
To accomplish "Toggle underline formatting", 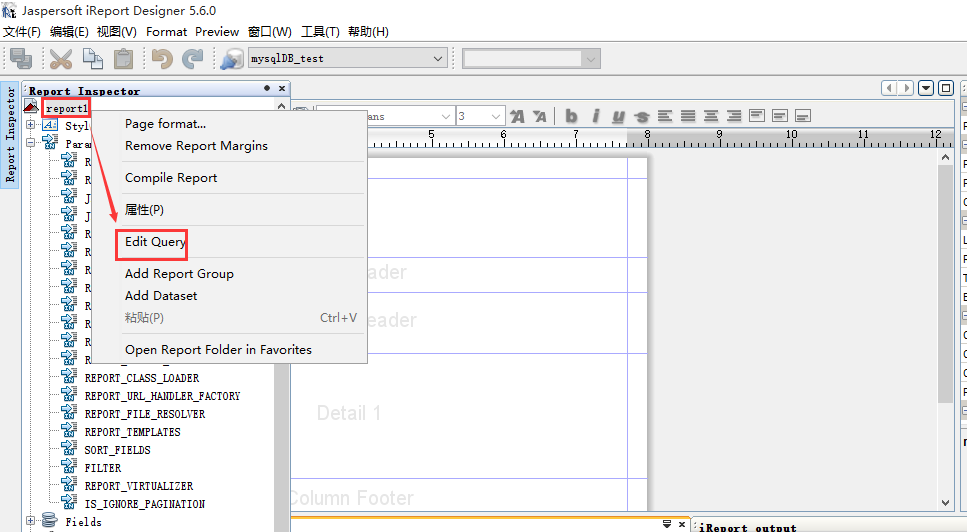I will (618, 116).
